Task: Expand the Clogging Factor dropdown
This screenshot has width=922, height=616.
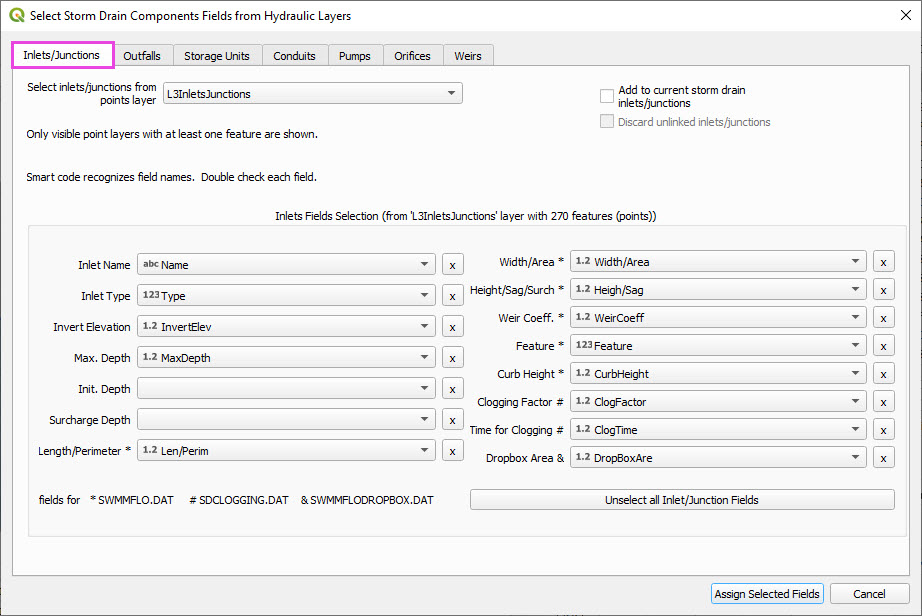Action: click(717, 402)
